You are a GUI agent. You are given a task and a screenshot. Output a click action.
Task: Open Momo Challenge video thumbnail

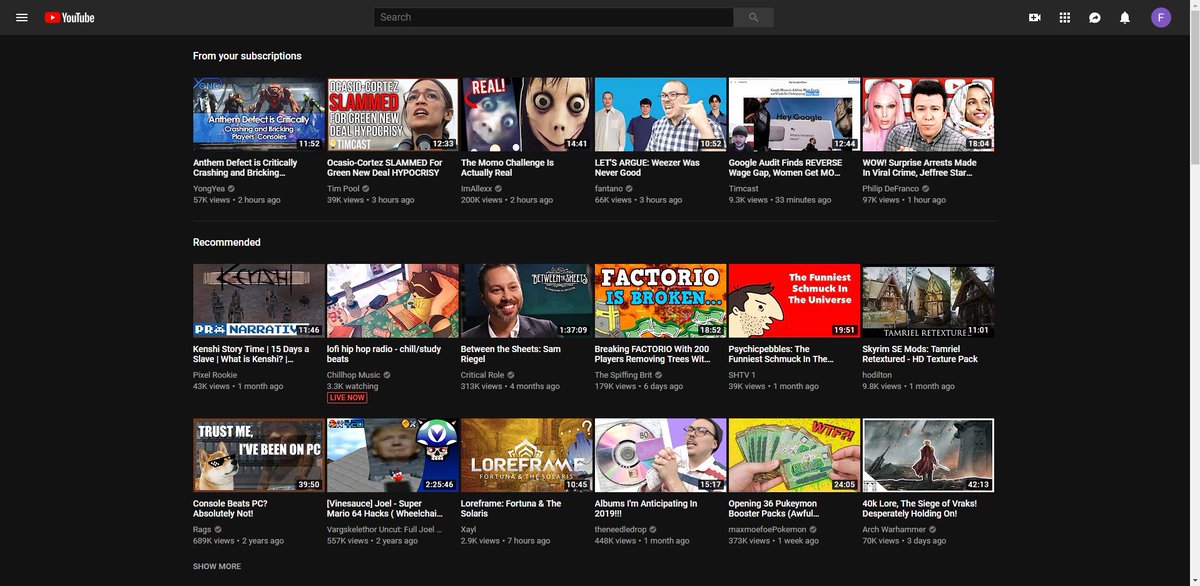(x=526, y=114)
